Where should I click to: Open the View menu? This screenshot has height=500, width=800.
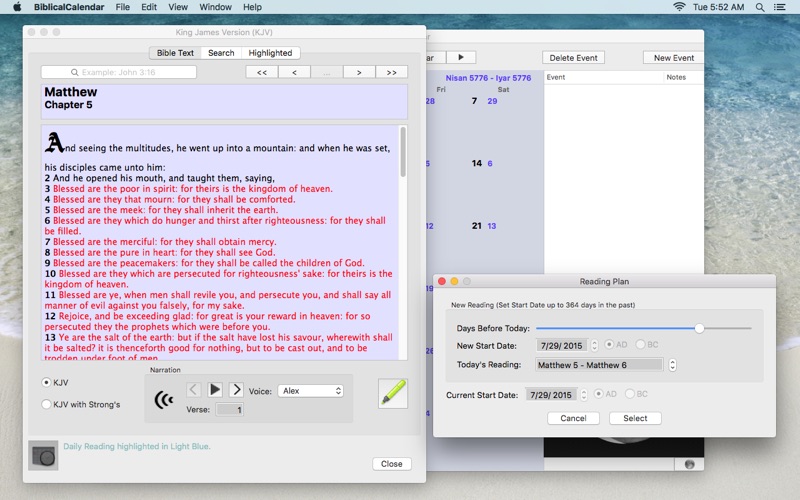tap(178, 7)
